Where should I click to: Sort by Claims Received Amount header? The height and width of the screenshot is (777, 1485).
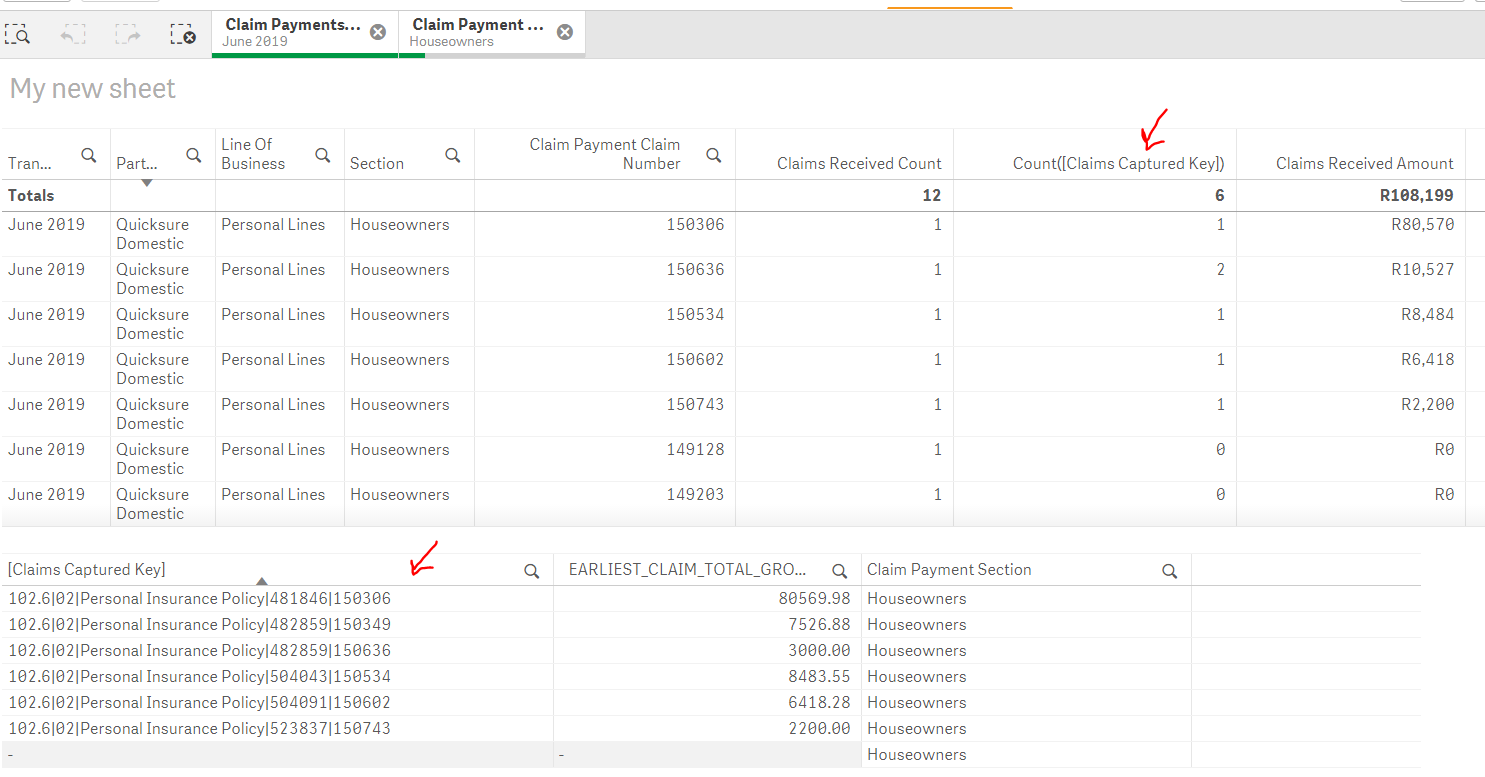(x=1364, y=163)
